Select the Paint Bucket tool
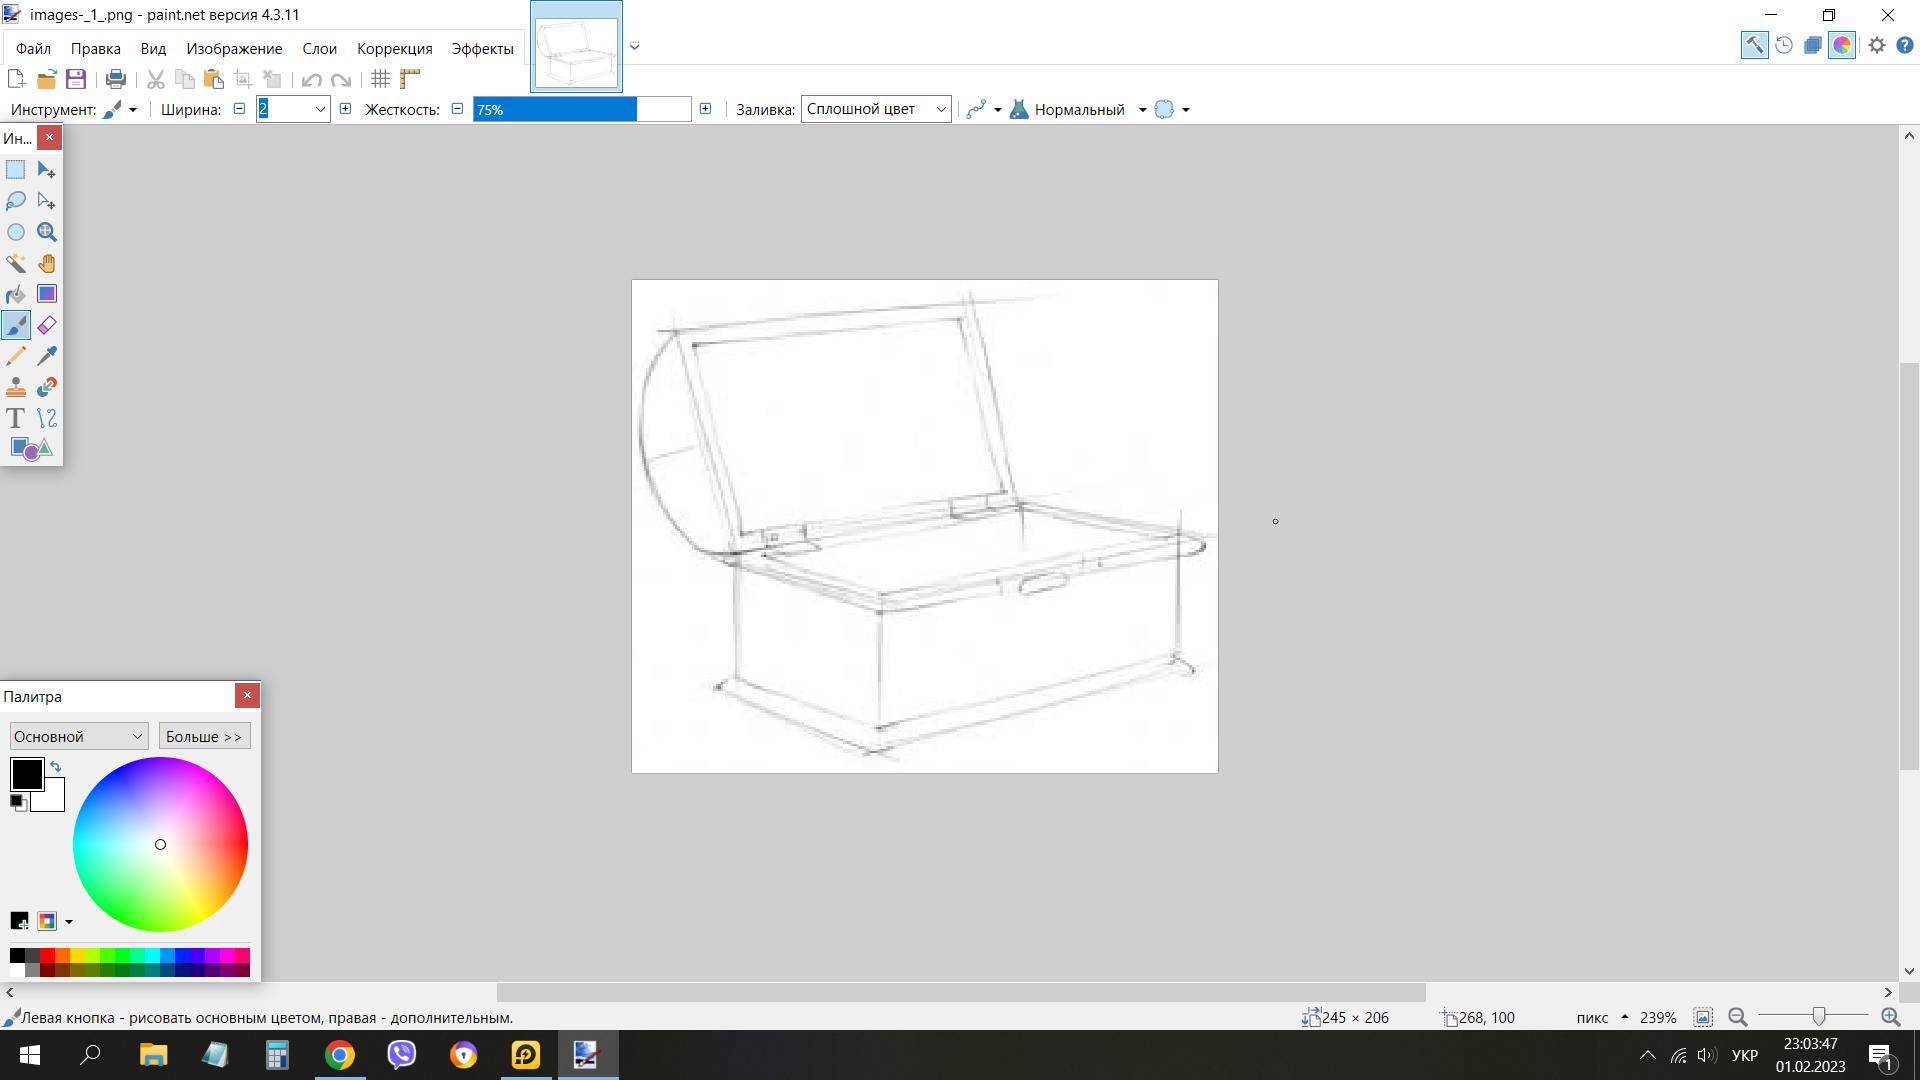The image size is (1920, 1080). 16,294
